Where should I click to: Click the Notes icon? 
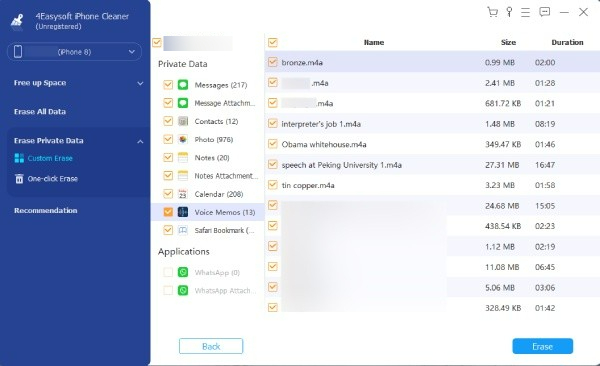pos(183,157)
